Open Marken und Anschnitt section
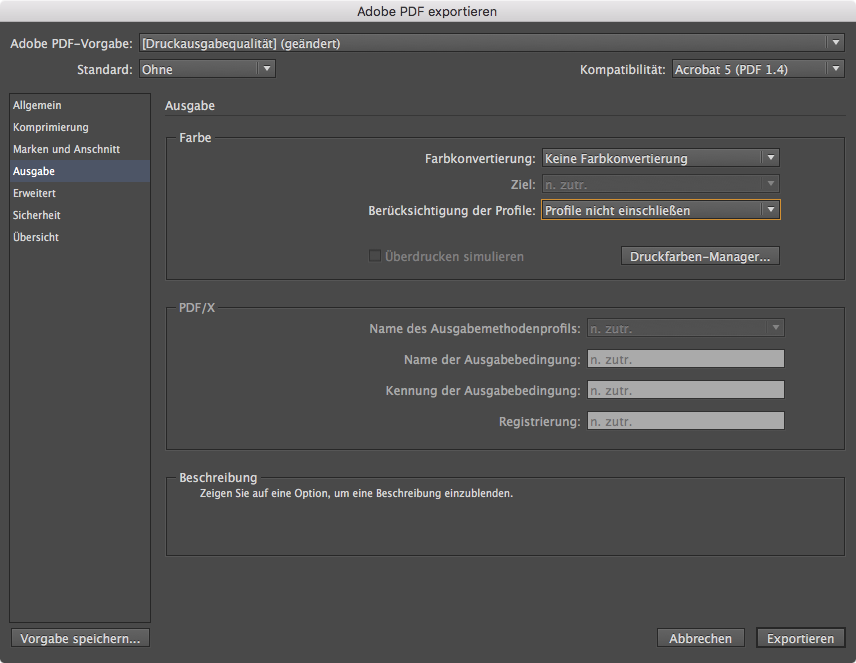This screenshot has width=856, height=663. click(80, 149)
